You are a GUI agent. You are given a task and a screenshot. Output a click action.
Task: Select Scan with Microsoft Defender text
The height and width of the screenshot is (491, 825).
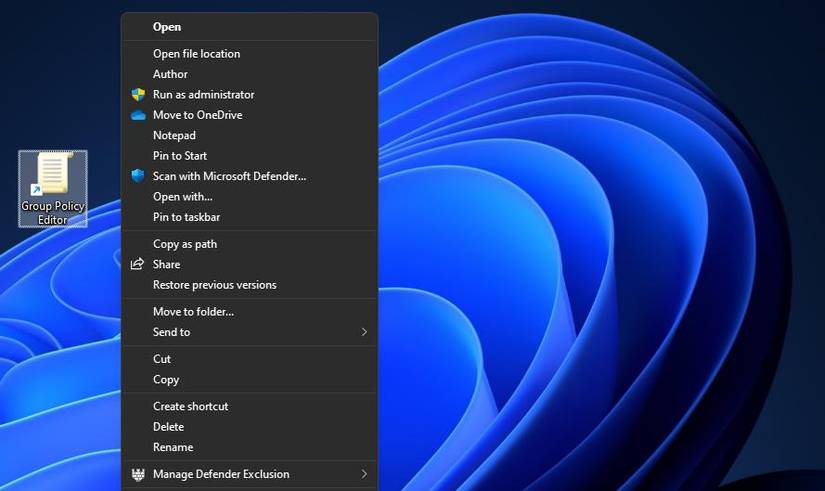click(229, 176)
